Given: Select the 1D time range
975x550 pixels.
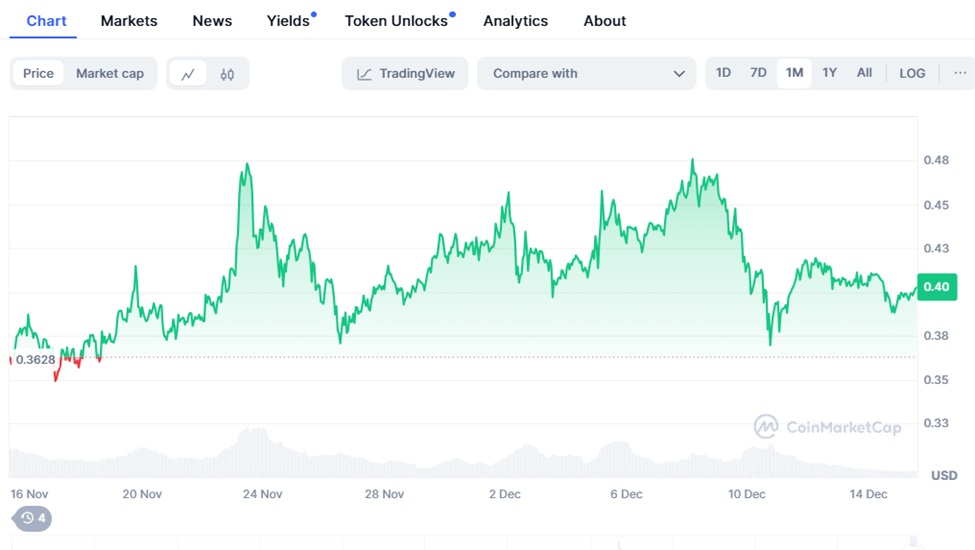Looking at the screenshot, I should (723, 73).
